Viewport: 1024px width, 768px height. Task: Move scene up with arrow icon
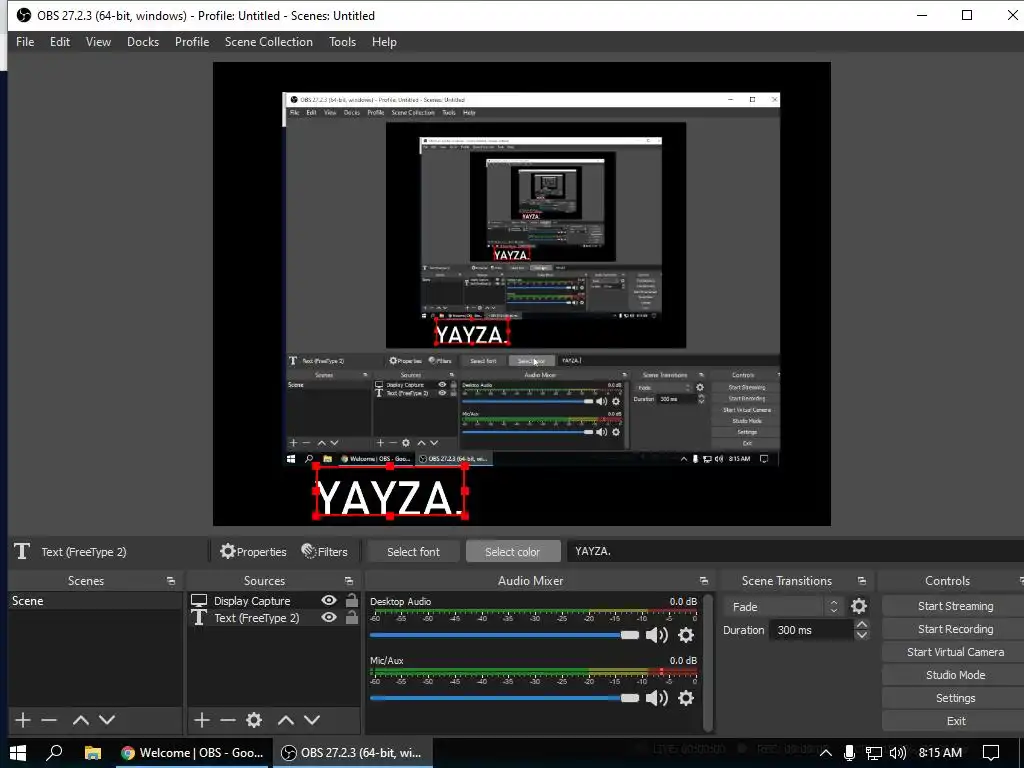click(81, 720)
